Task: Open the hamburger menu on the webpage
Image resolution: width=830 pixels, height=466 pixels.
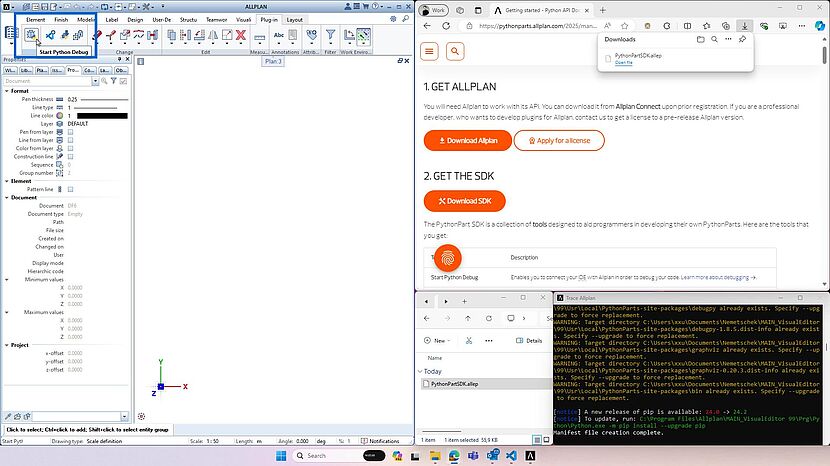Action: click(430, 51)
